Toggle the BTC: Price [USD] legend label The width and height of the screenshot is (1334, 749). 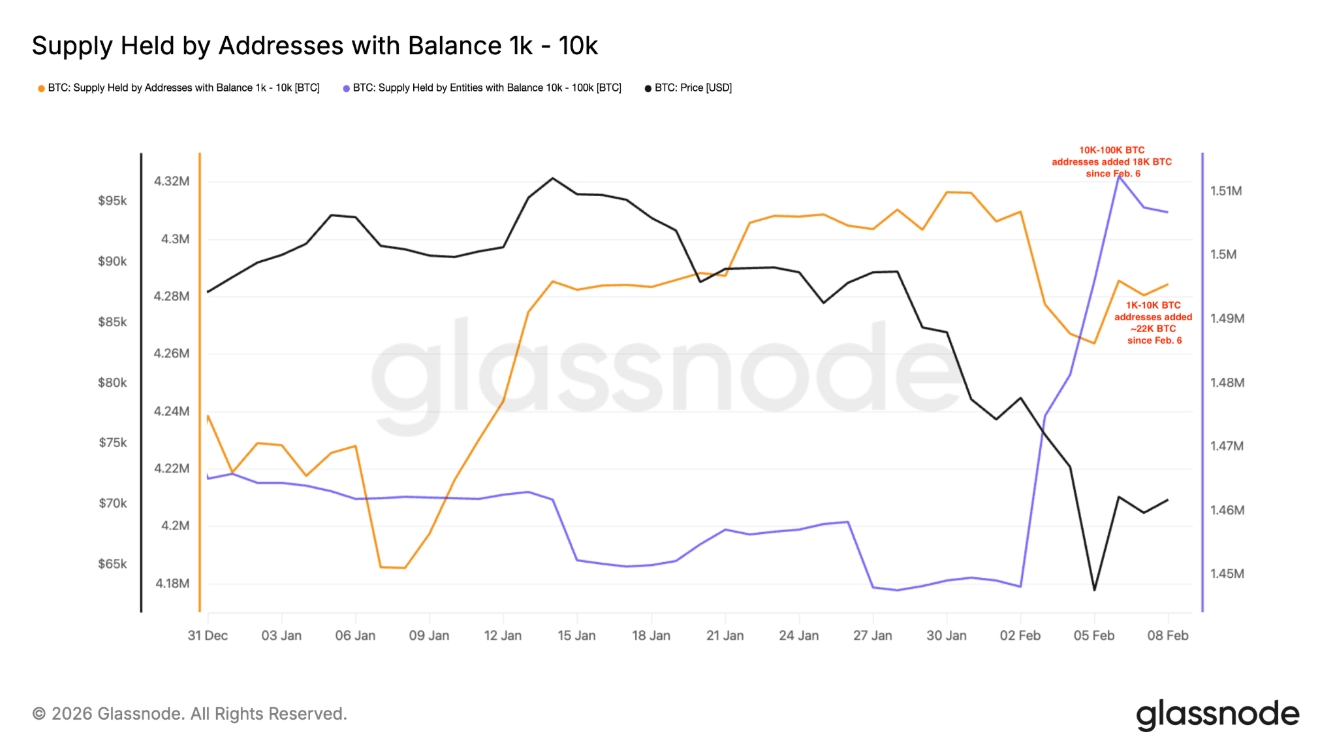click(693, 88)
